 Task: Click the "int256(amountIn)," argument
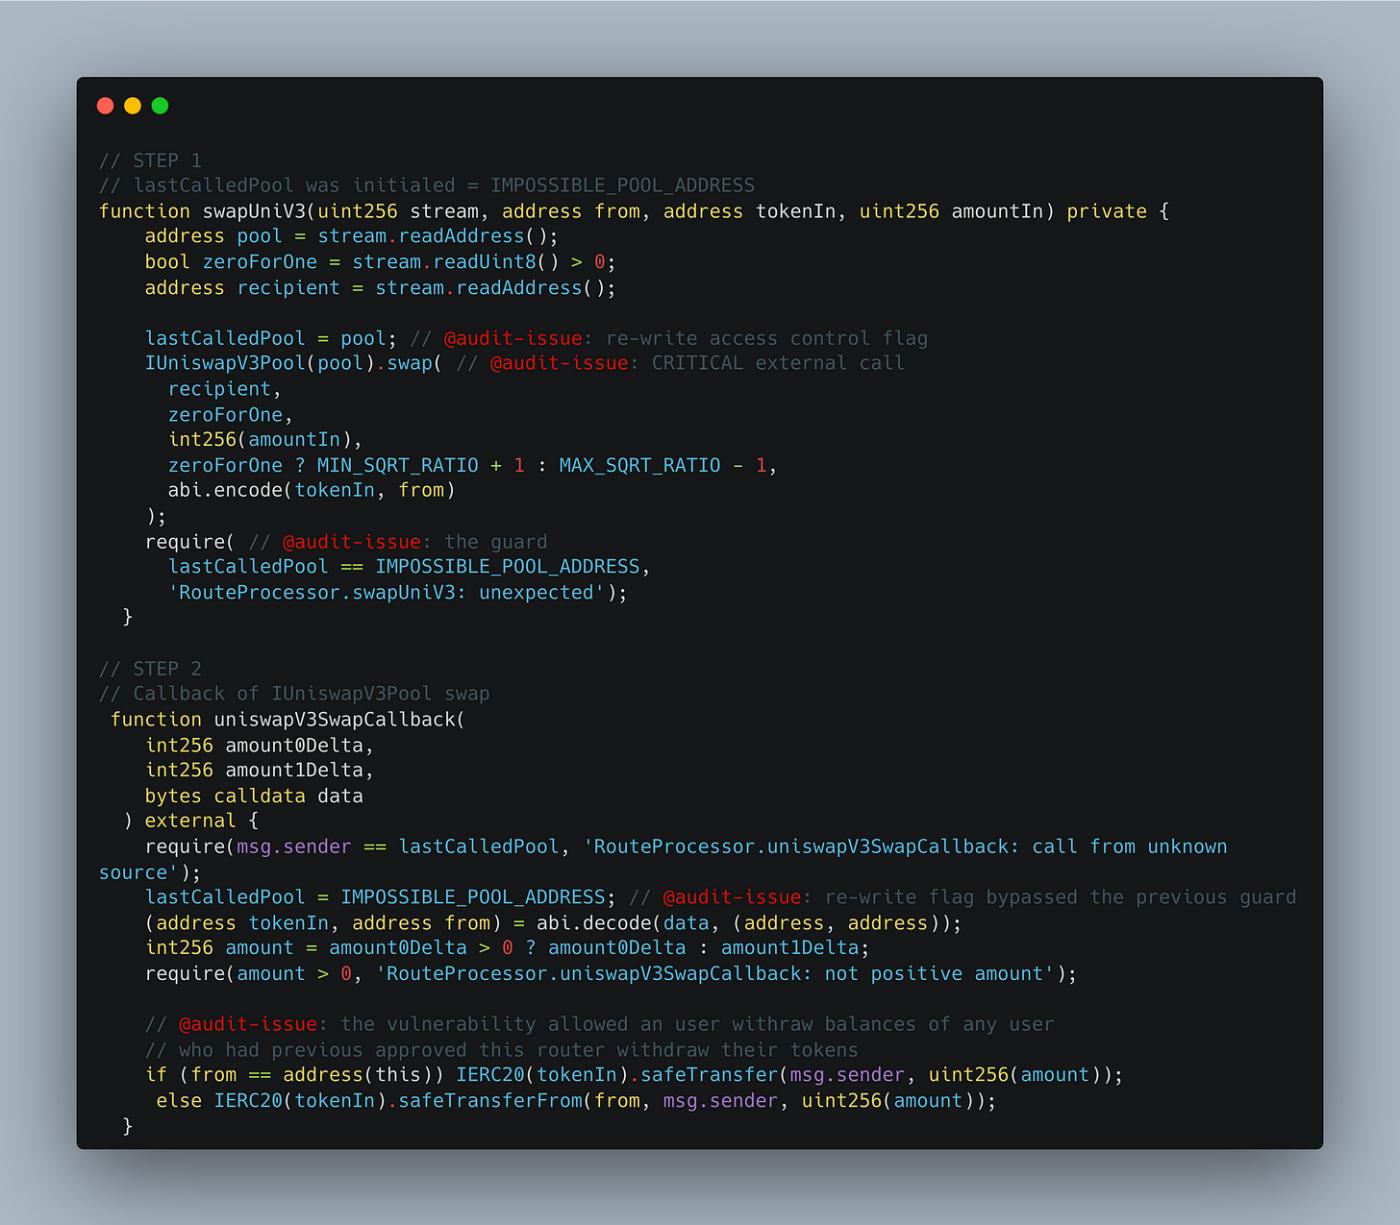click(265, 440)
